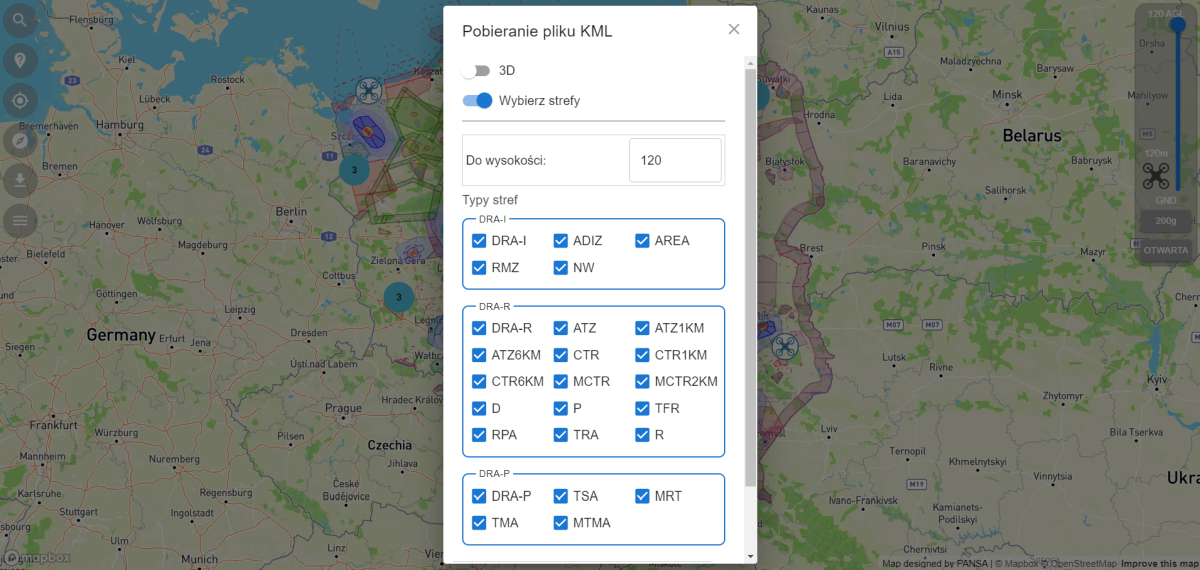Image resolution: width=1200 pixels, height=570 pixels.
Task: Uncheck the MCTR checkbox
Action: tap(561, 381)
